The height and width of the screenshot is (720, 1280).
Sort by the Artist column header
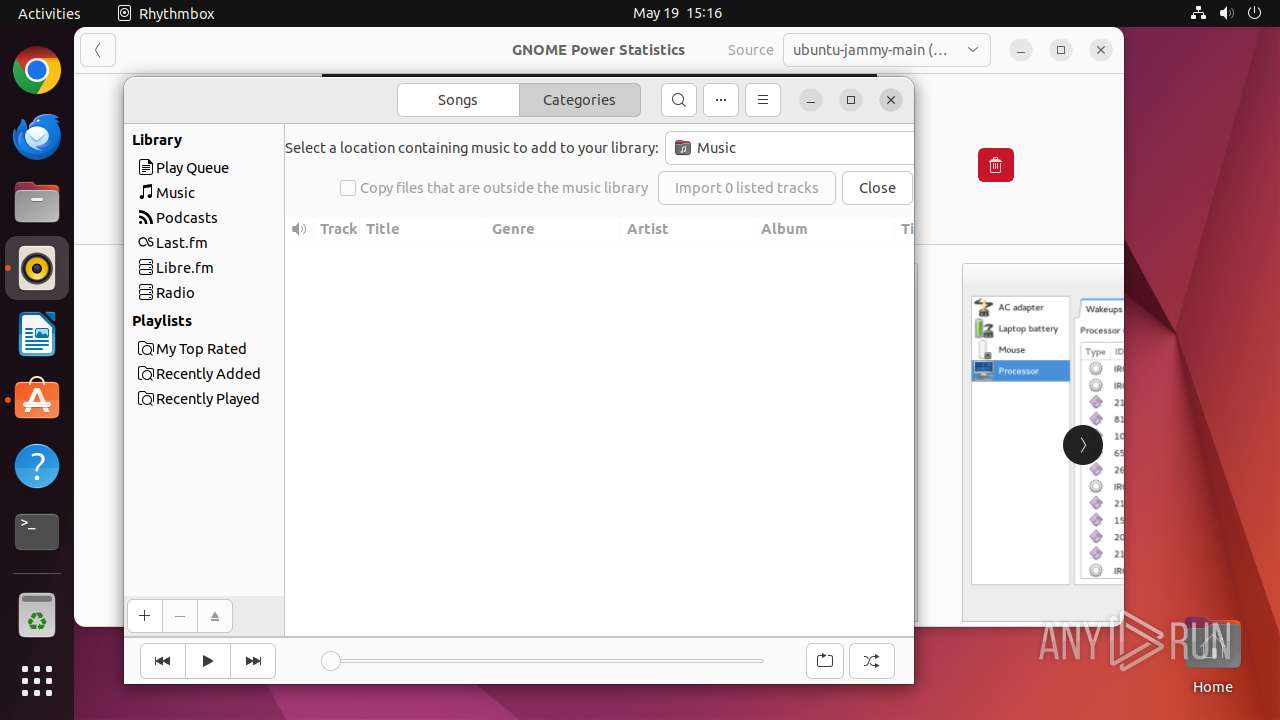click(x=689, y=229)
